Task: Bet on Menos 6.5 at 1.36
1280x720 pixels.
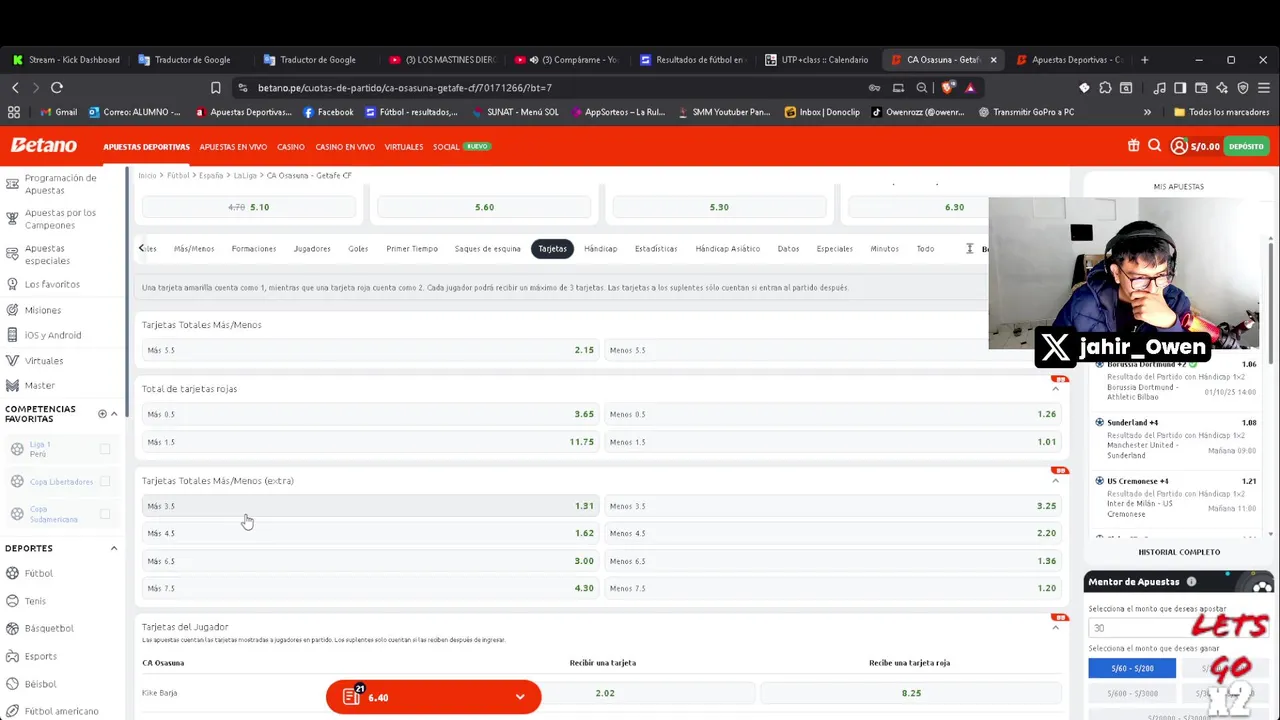Action: coord(832,561)
